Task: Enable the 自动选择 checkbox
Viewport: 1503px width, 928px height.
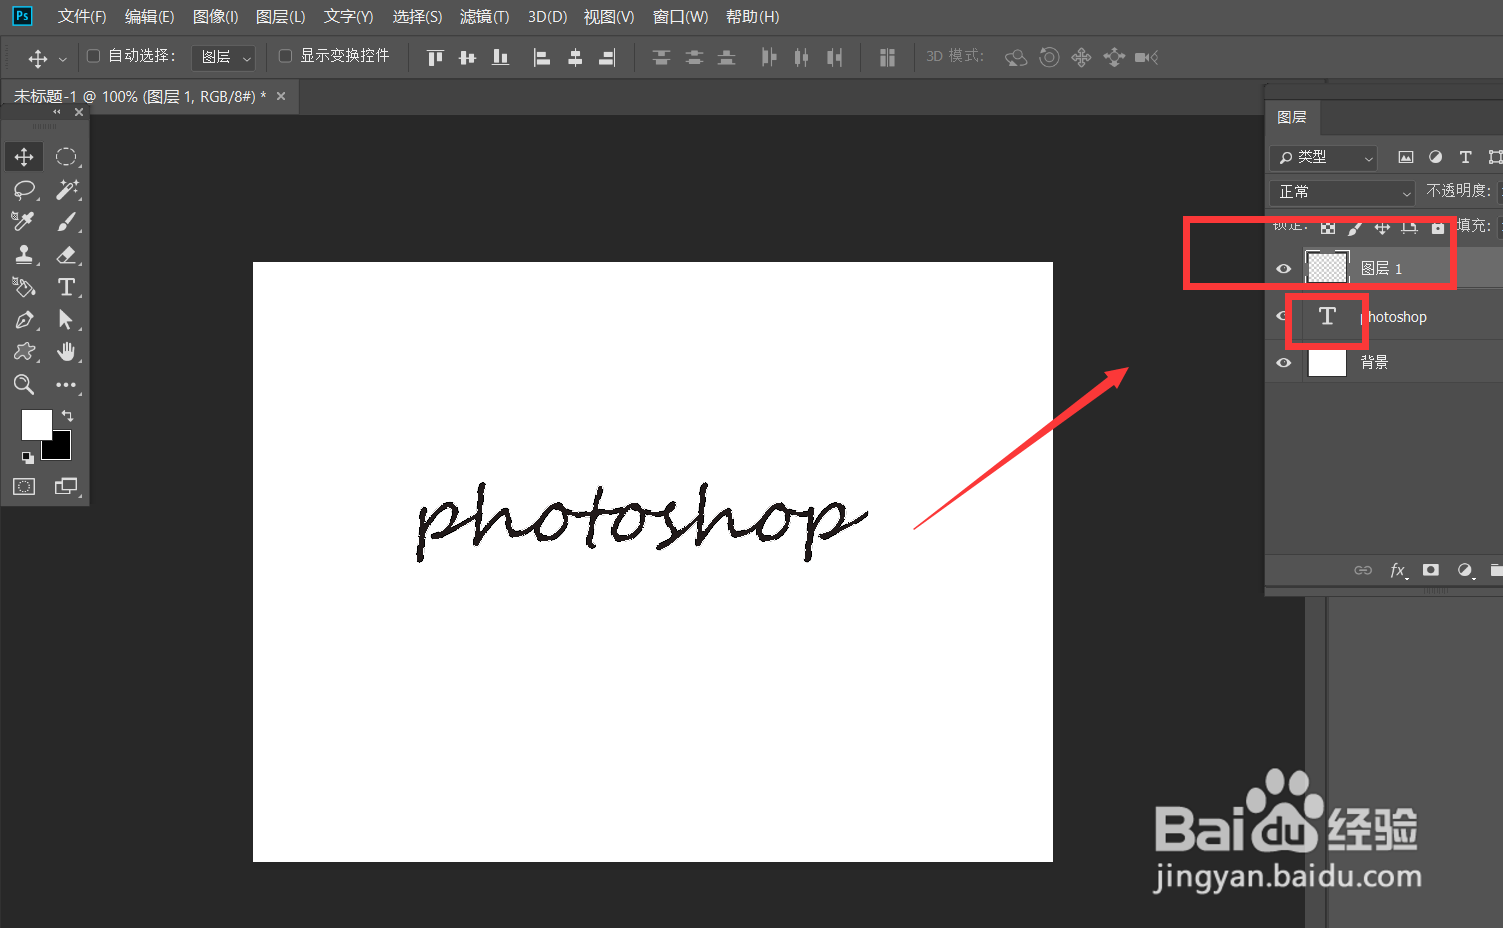Action: (93, 56)
